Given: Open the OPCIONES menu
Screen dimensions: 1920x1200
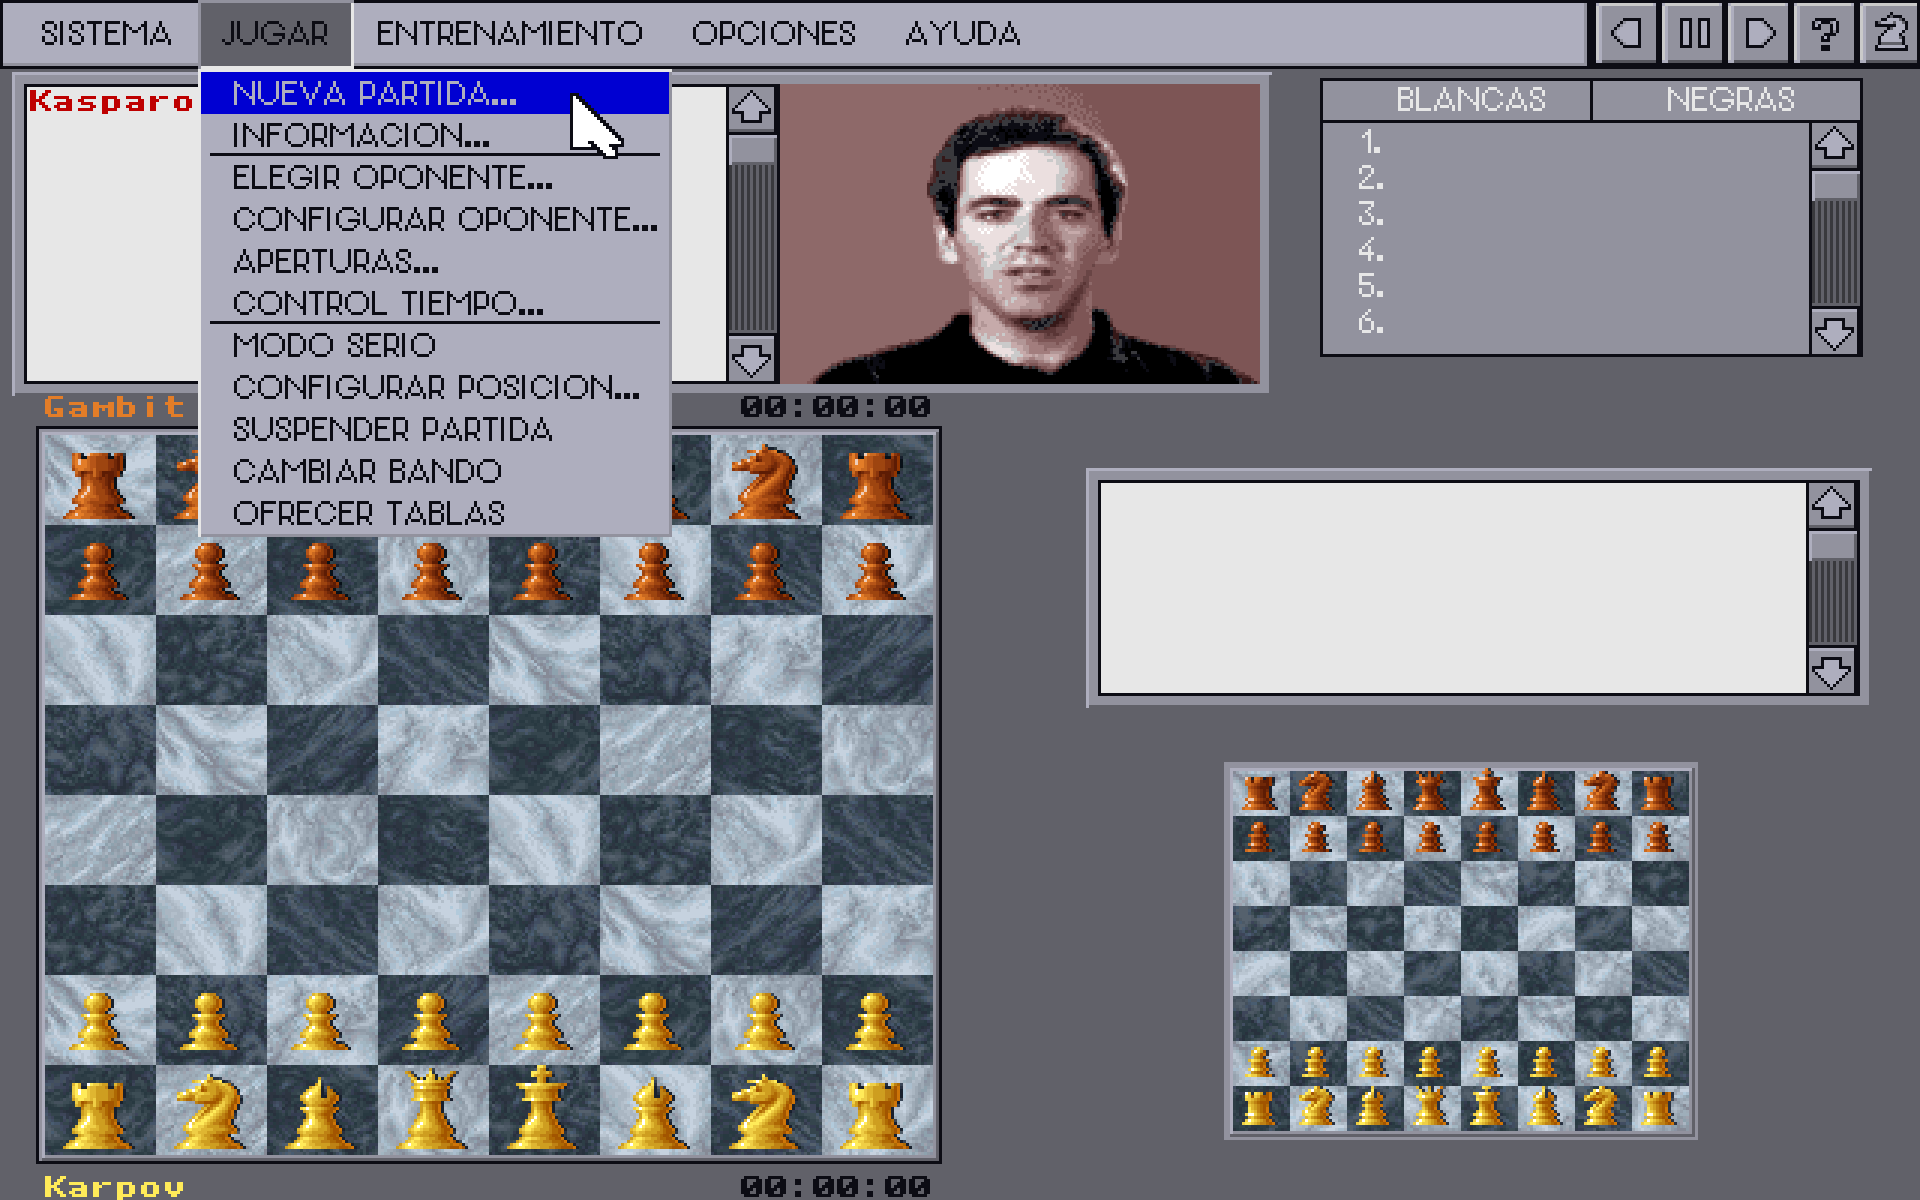Looking at the screenshot, I should pyautogui.click(x=774, y=34).
